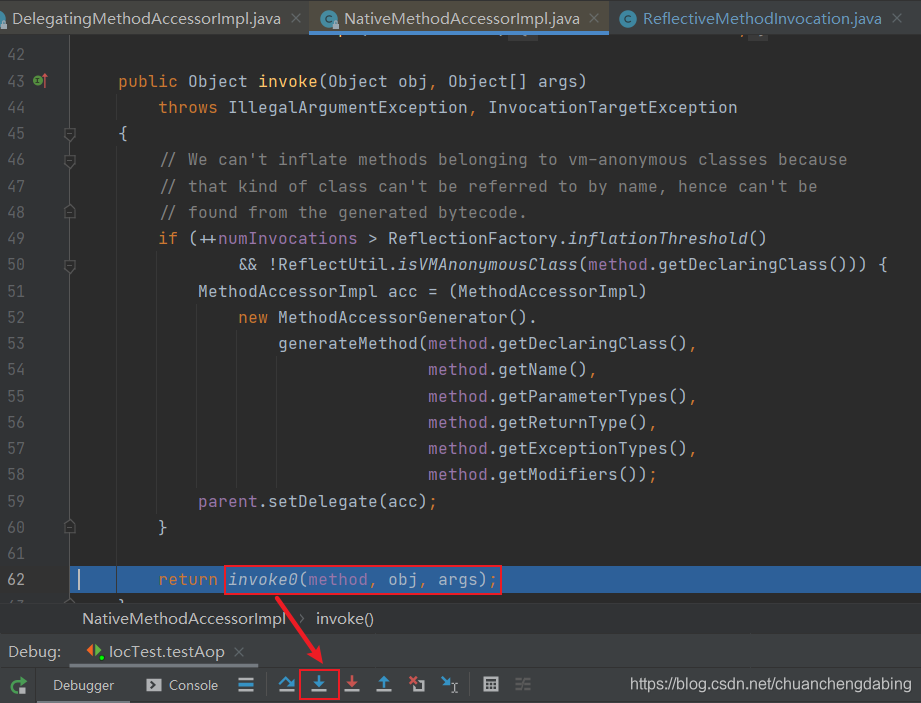Click line number 49 in the gutter
Image resolution: width=921 pixels, height=703 pixels.
[x=16, y=238]
